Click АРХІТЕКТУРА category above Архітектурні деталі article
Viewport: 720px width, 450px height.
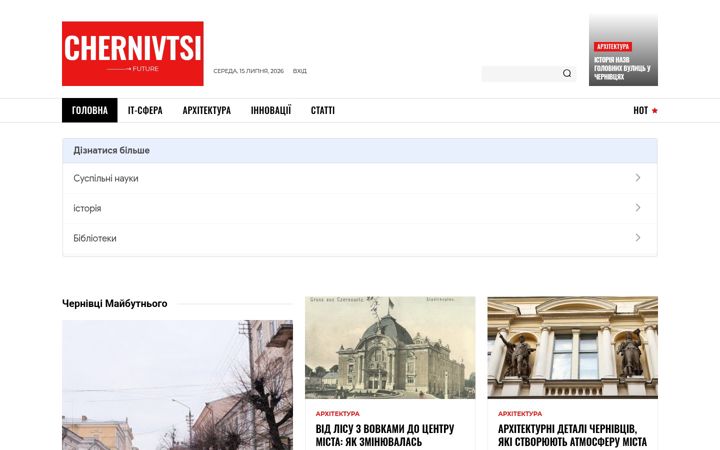pos(520,414)
